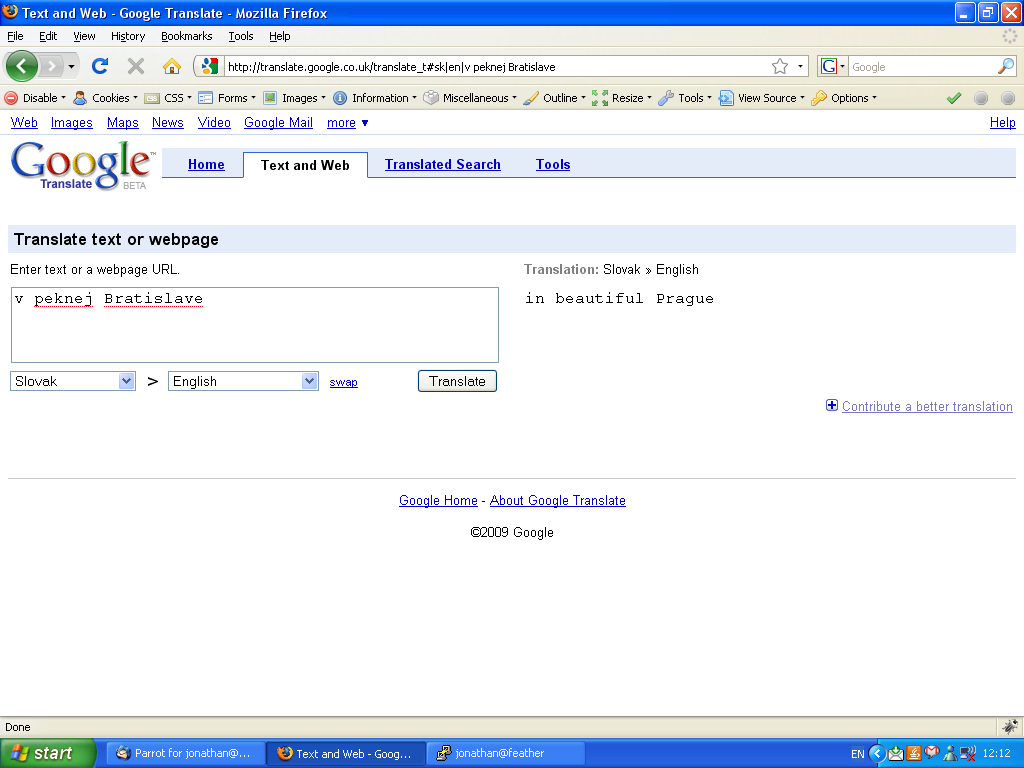Click the Google favicon in the address bar
This screenshot has height=768, width=1024.
coord(209,66)
